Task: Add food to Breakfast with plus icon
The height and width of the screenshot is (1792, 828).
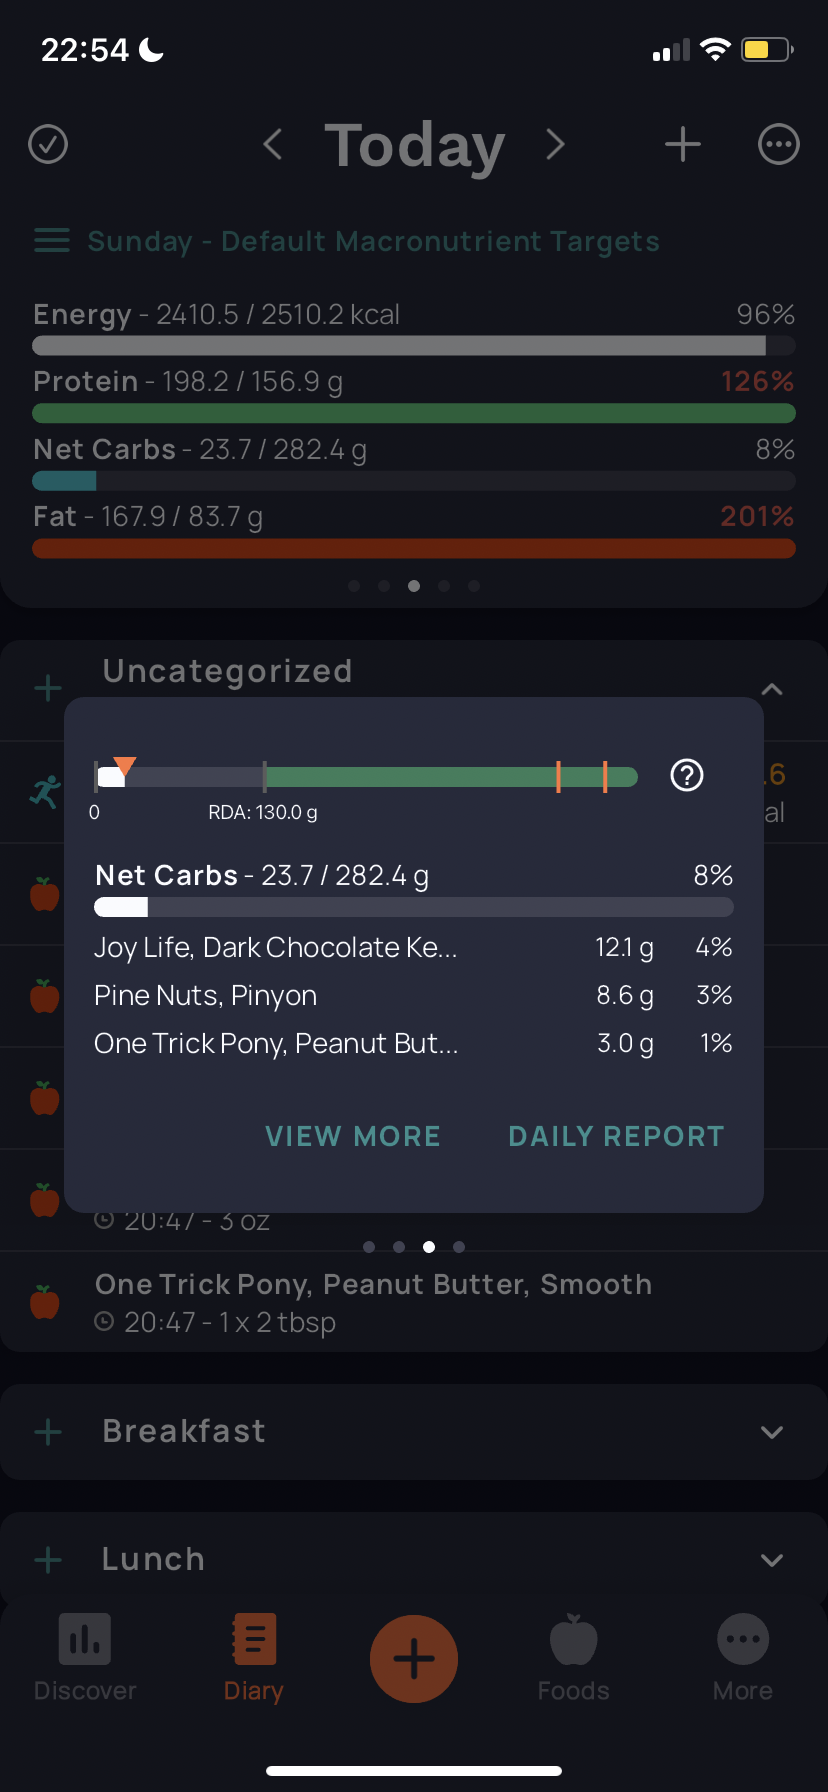Action: (48, 1432)
